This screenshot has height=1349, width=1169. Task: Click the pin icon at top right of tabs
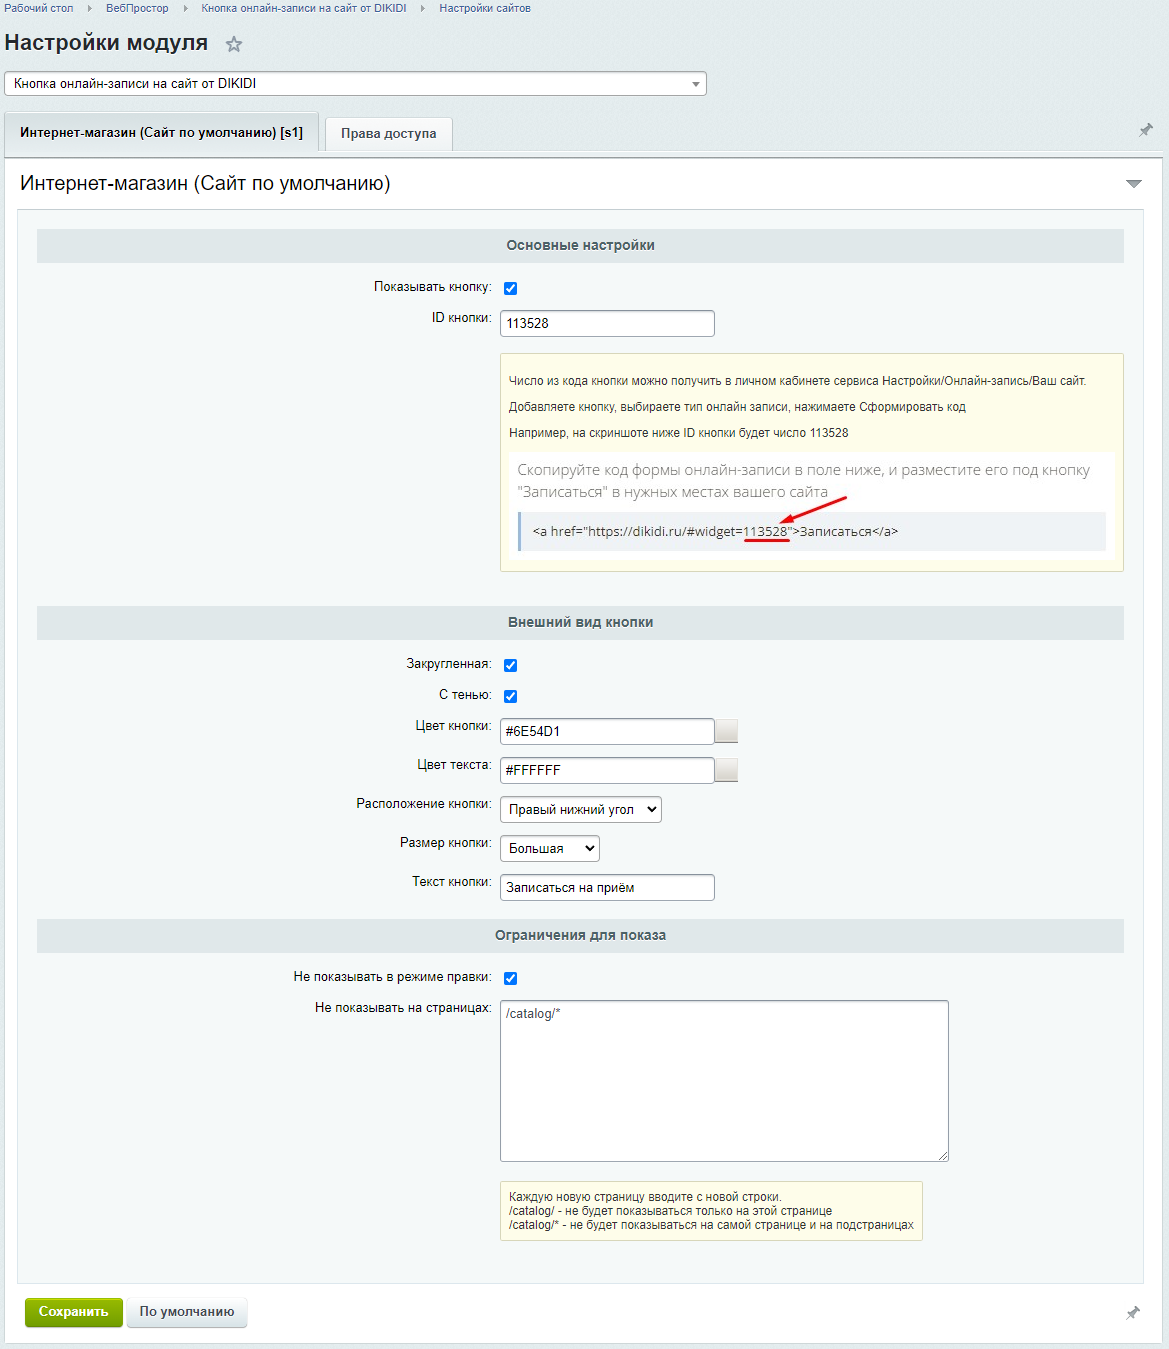(1146, 130)
